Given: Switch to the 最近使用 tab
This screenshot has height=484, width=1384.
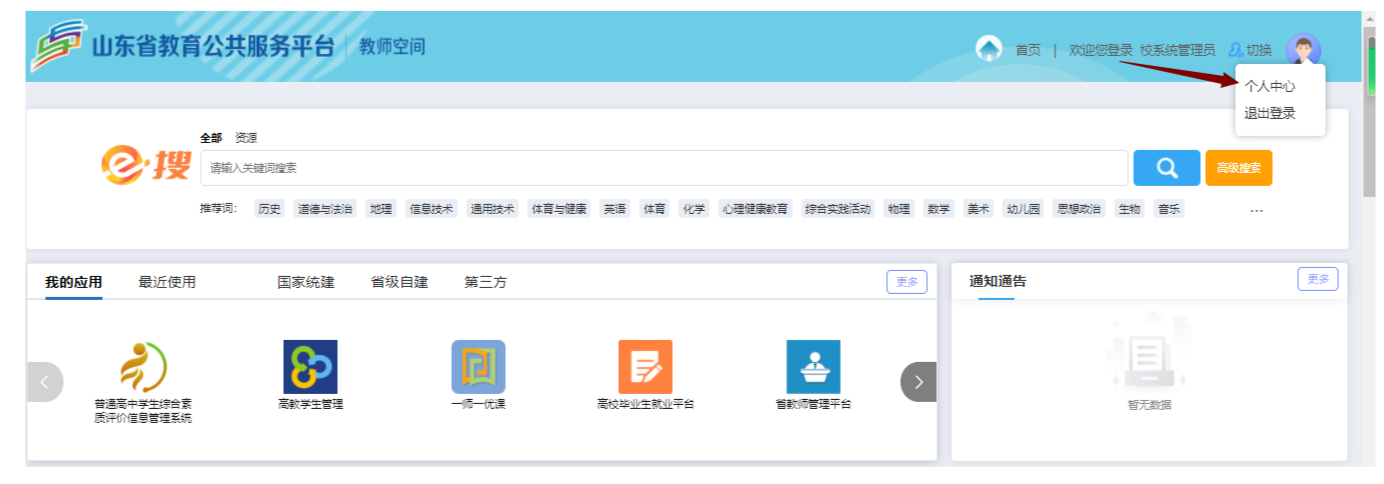Looking at the screenshot, I should tap(167, 282).
